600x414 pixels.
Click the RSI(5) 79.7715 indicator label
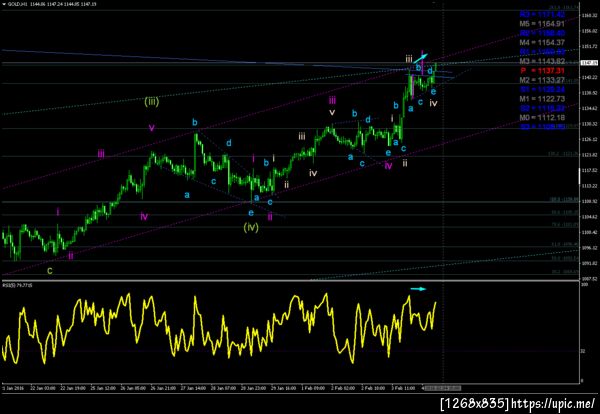18,285
